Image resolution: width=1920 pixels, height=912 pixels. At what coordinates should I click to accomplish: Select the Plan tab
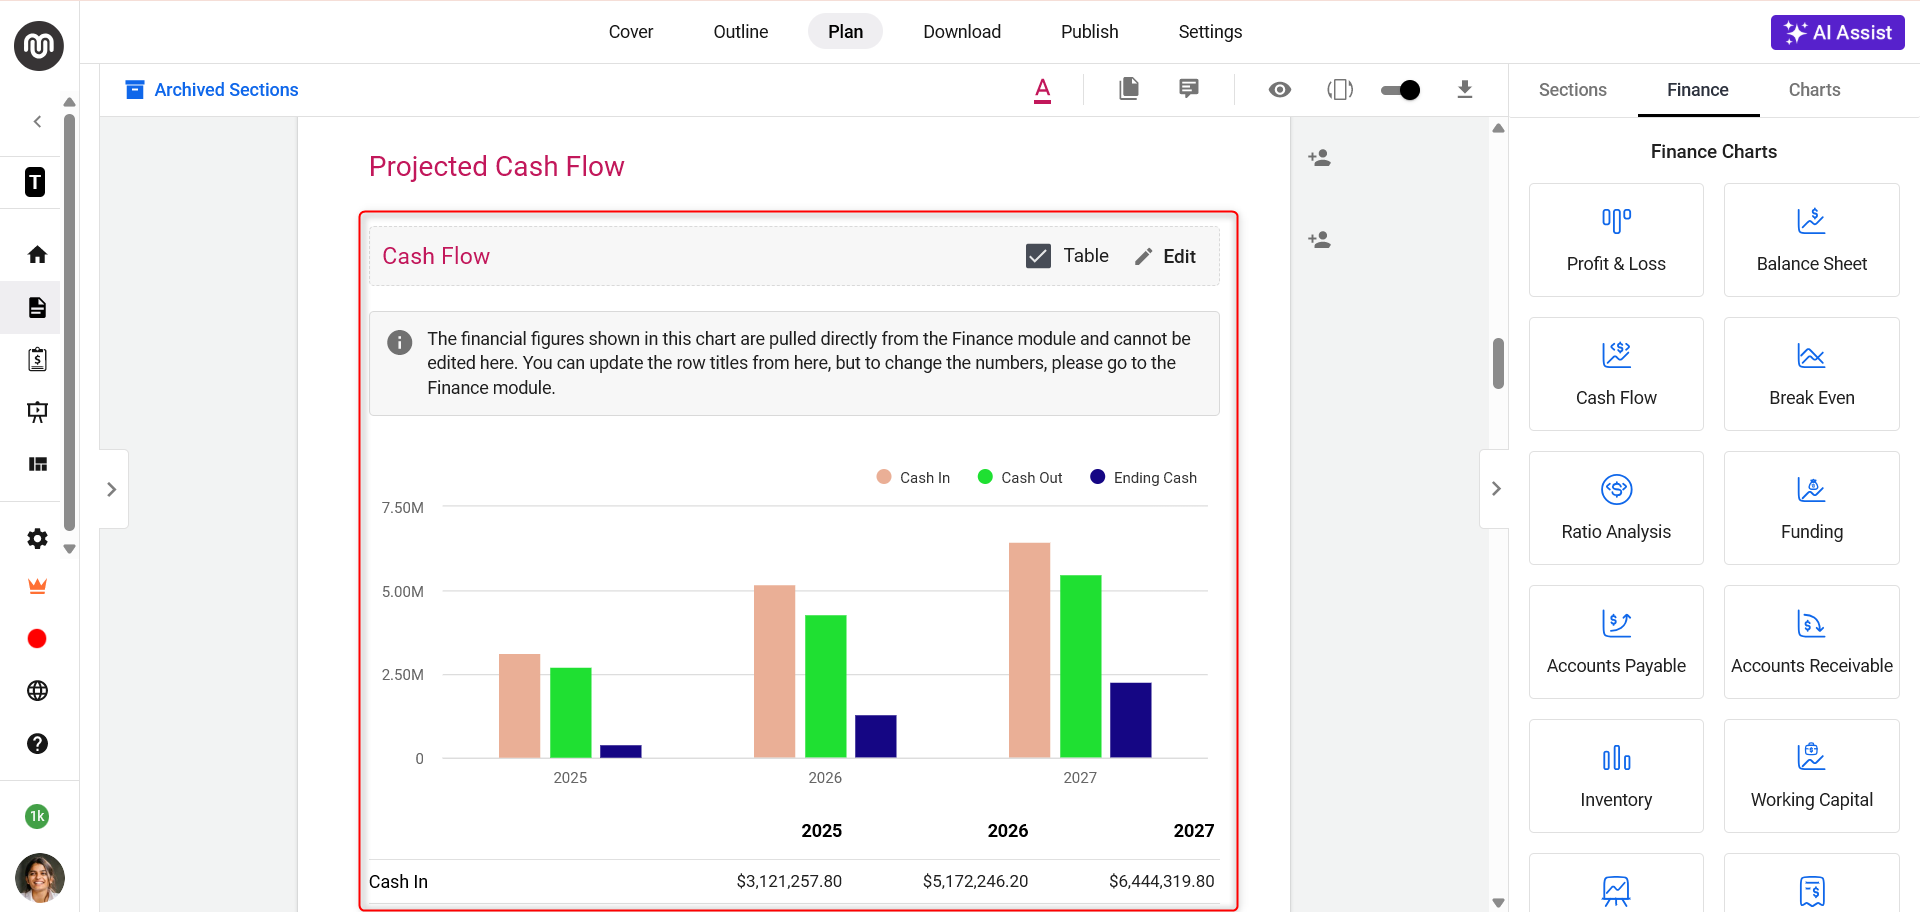[x=845, y=32]
